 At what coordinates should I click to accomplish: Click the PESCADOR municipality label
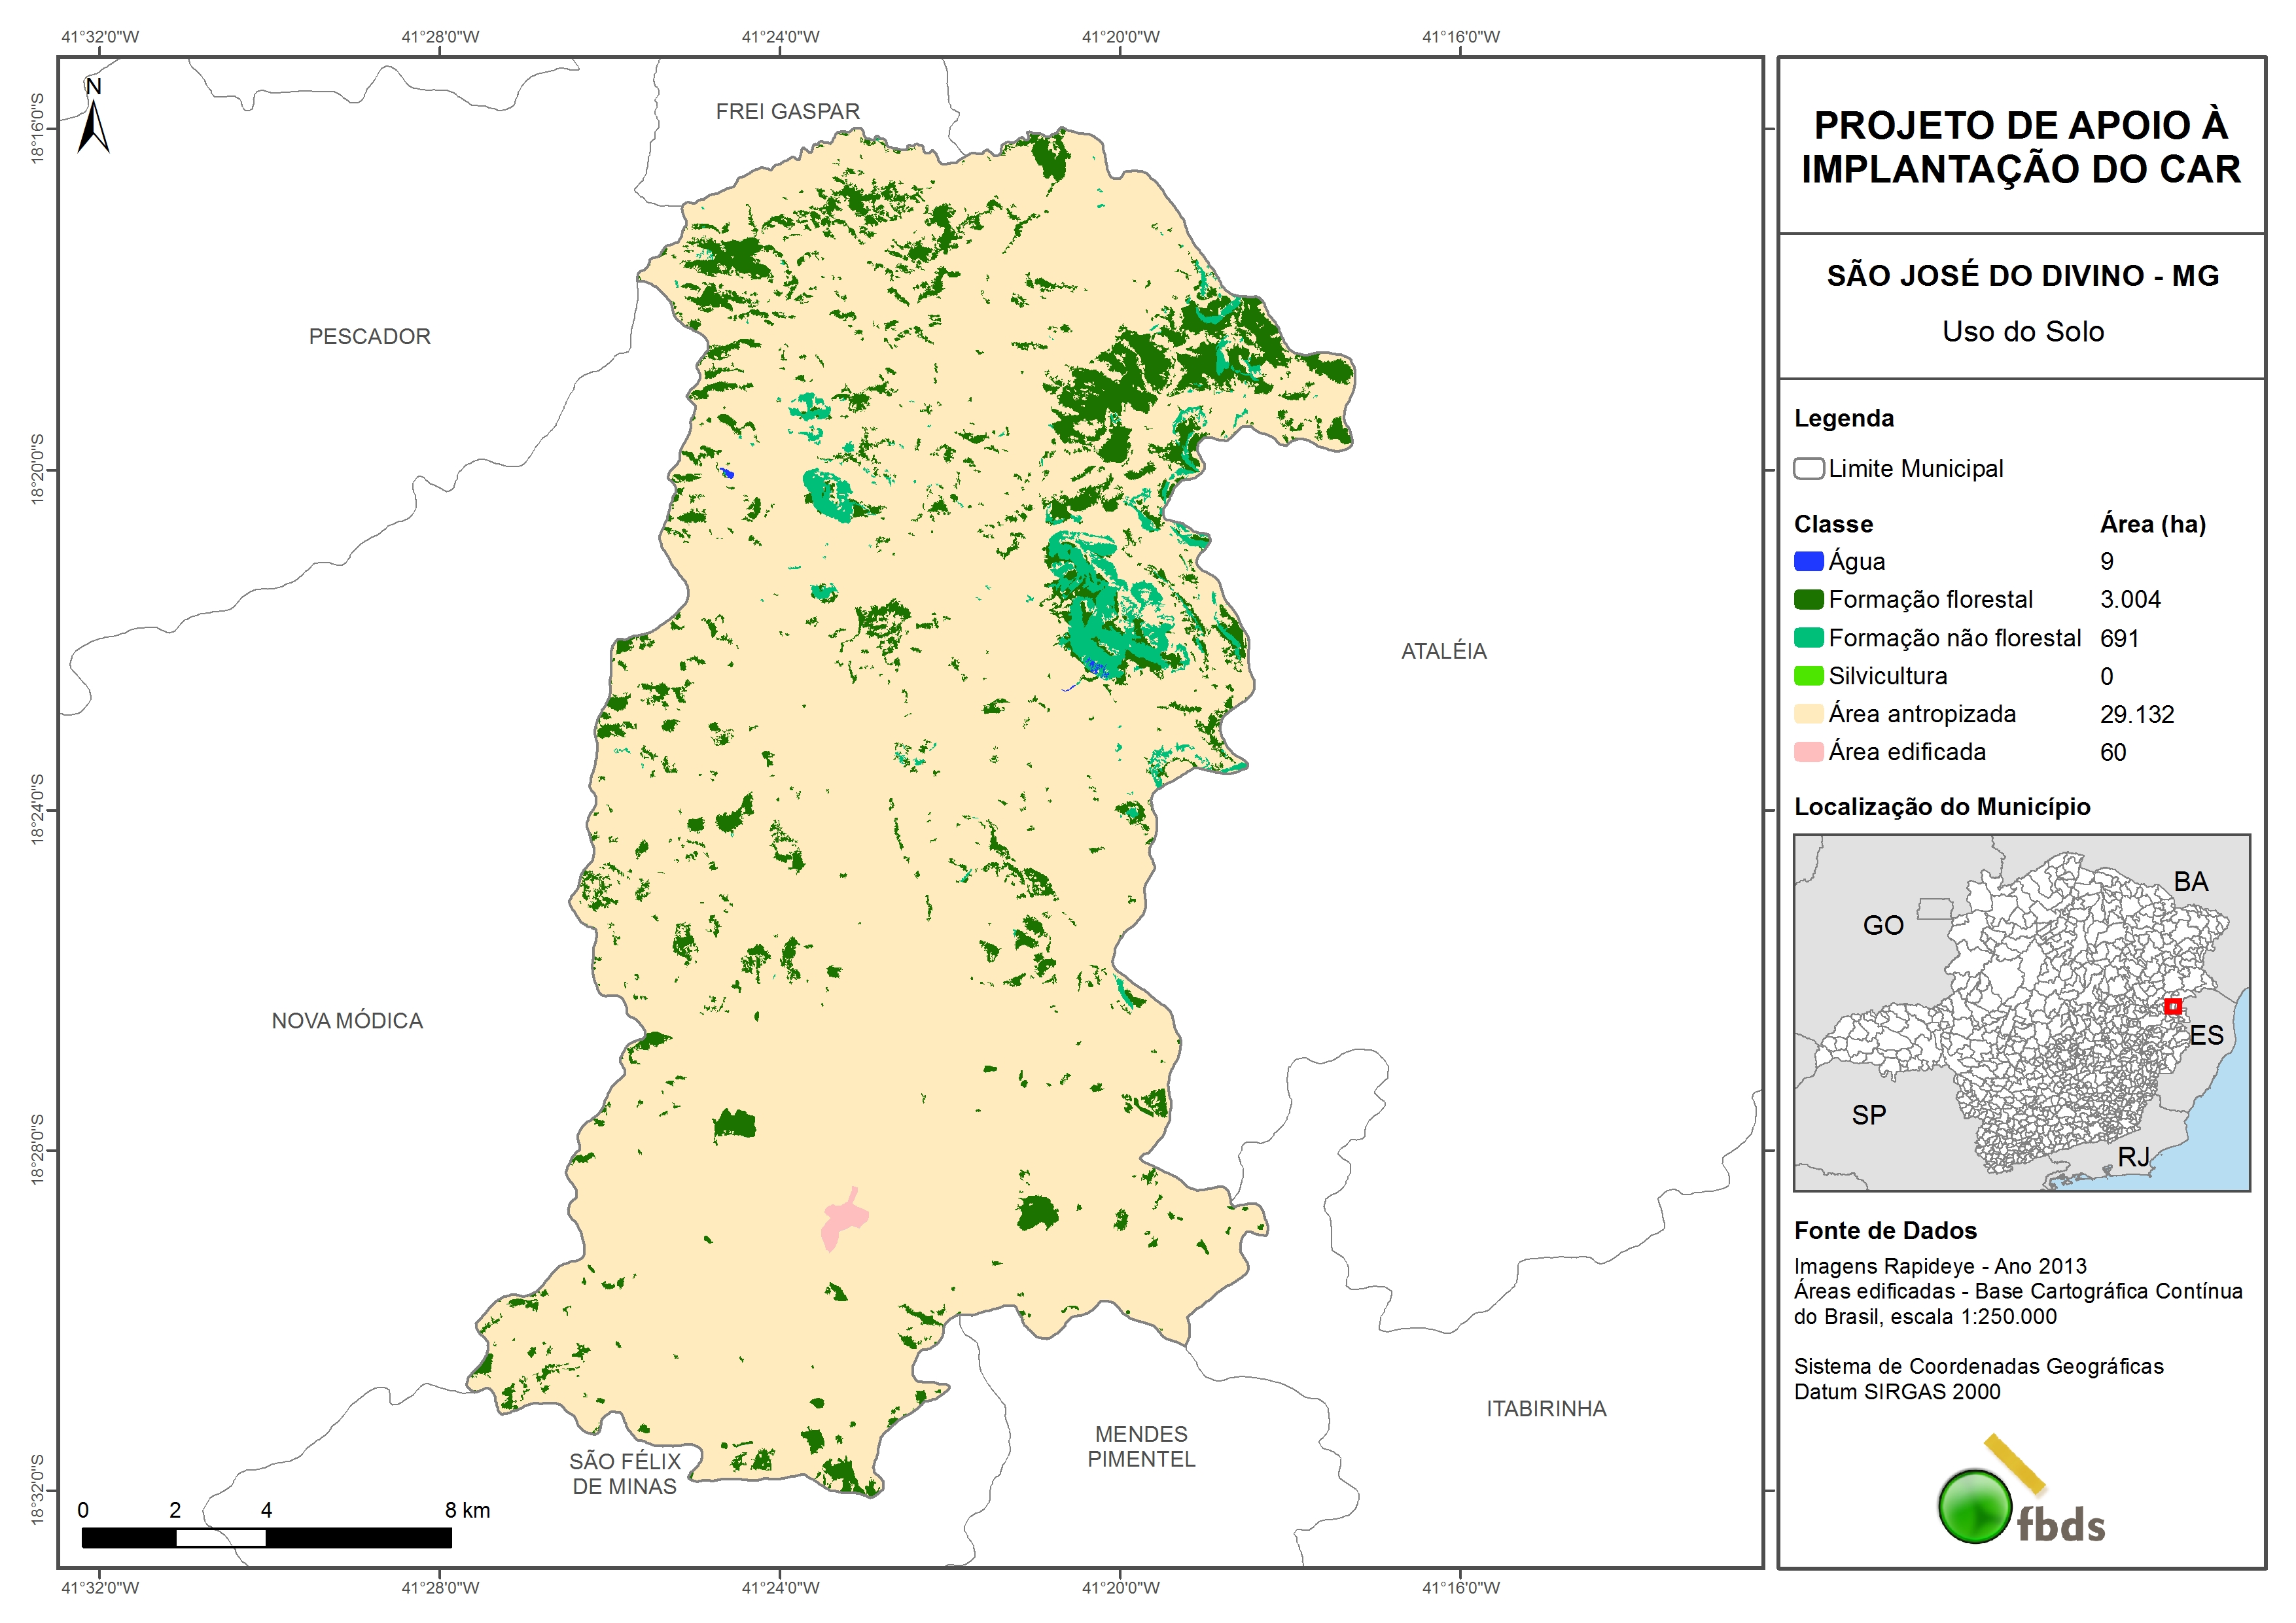point(369,337)
